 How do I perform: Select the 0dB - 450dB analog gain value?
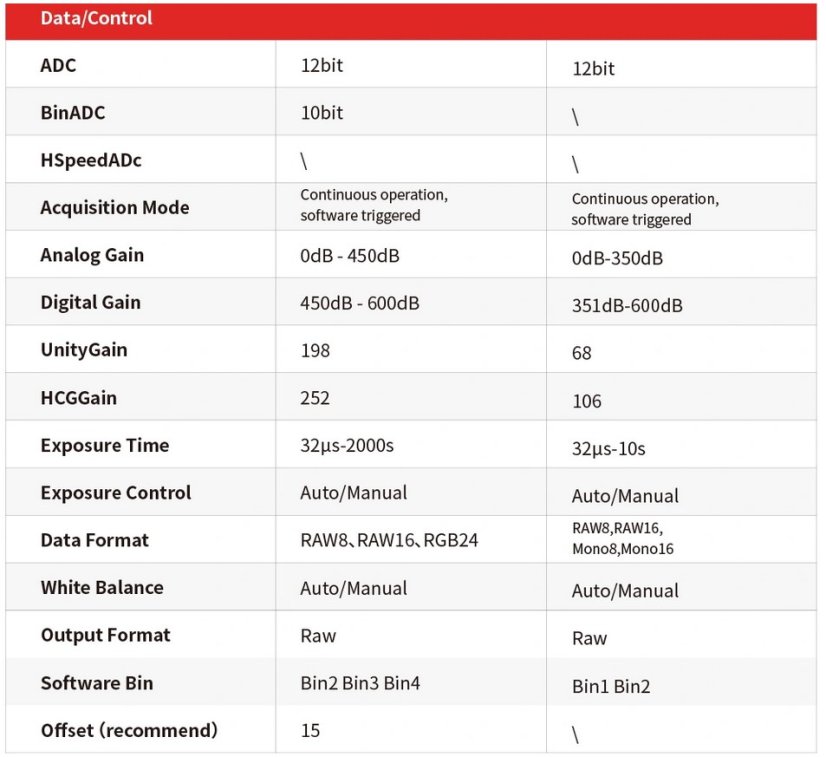point(349,255)
